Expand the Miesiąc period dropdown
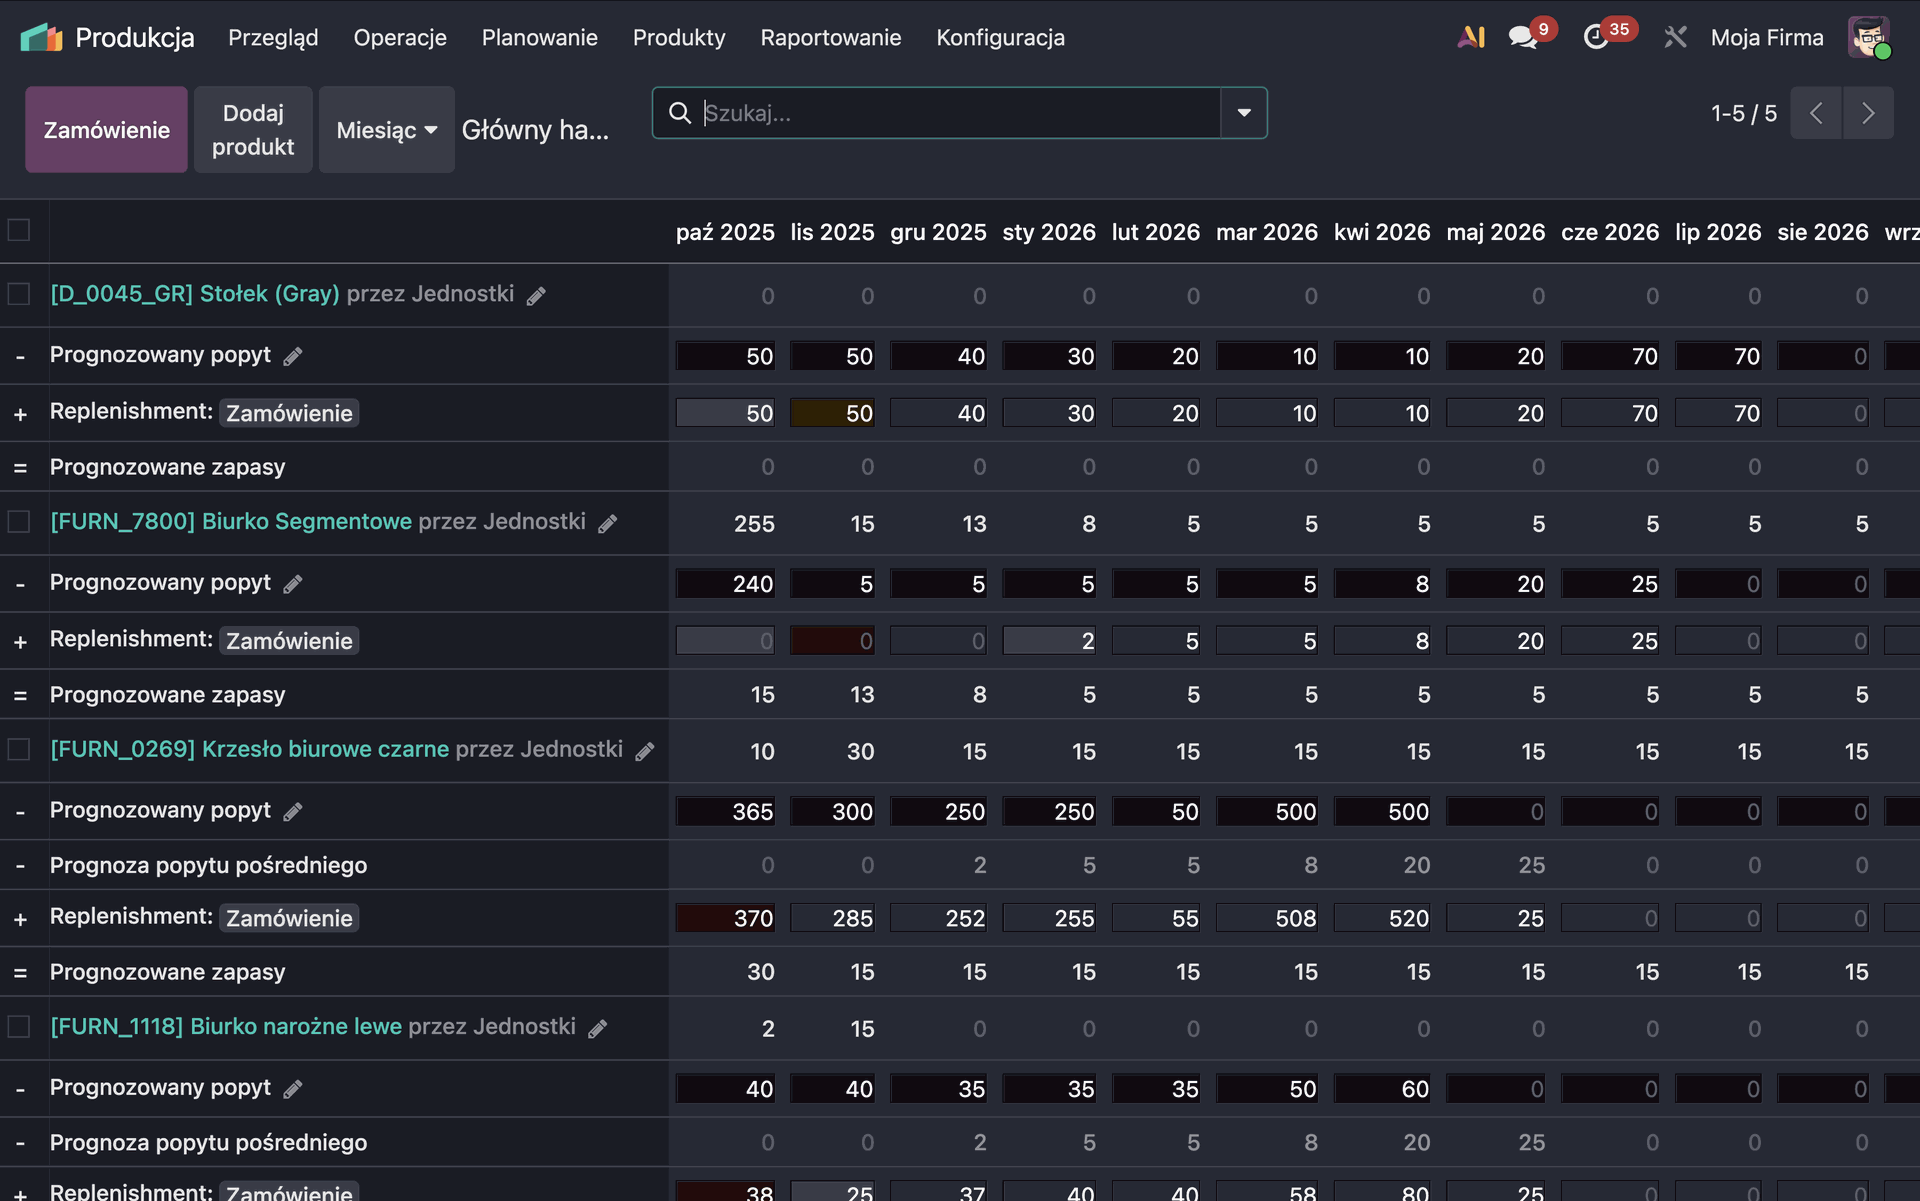The image size is (1920, 1201). pos(386,130)
